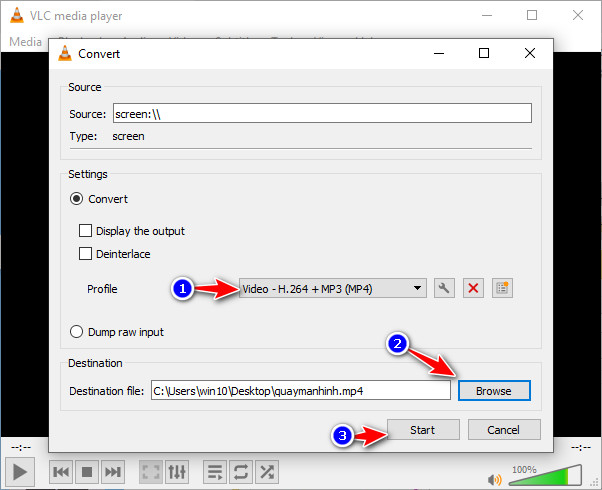The width and height of the screenshot is (602, 490).
Task: Go to previous media in playlist
Action: (61, 472)
